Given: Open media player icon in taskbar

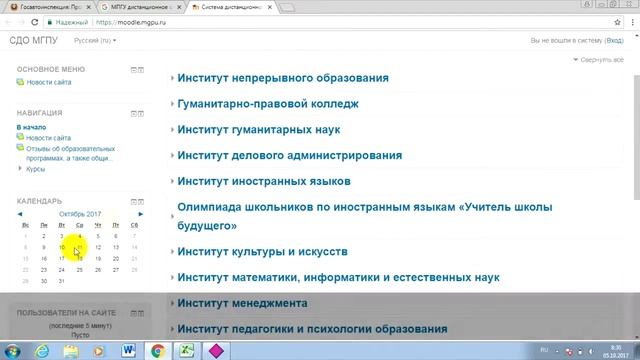Looking at the screenshot, I should pos(99,351).
